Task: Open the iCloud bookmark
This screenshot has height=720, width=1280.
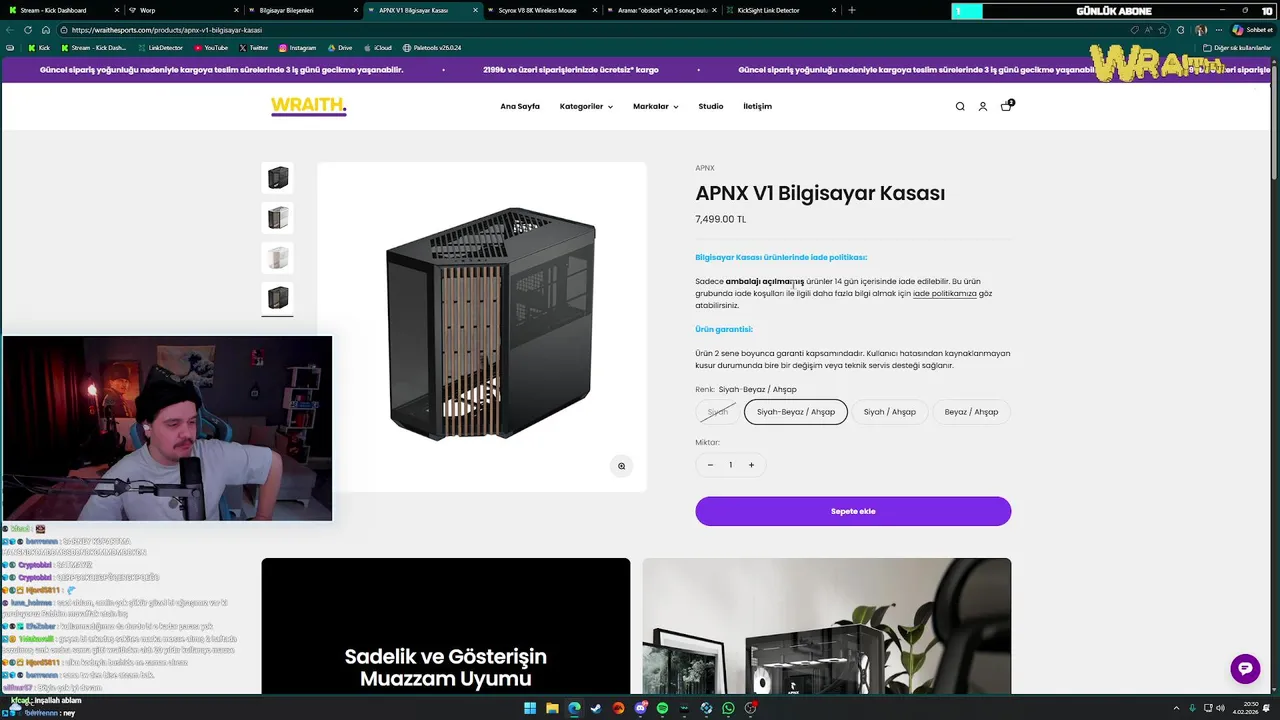Action: point(377,48)
